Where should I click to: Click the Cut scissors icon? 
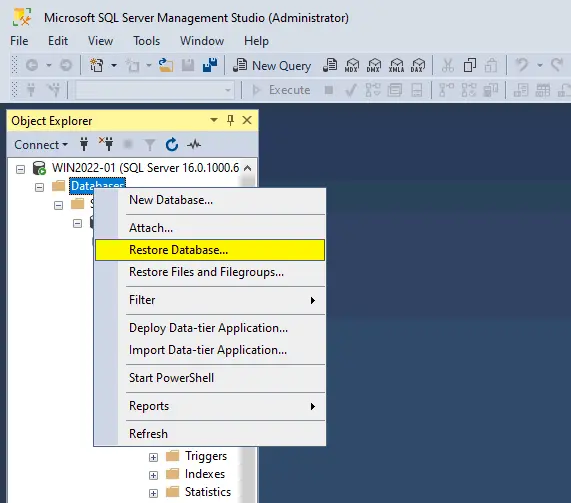(448, 66)
